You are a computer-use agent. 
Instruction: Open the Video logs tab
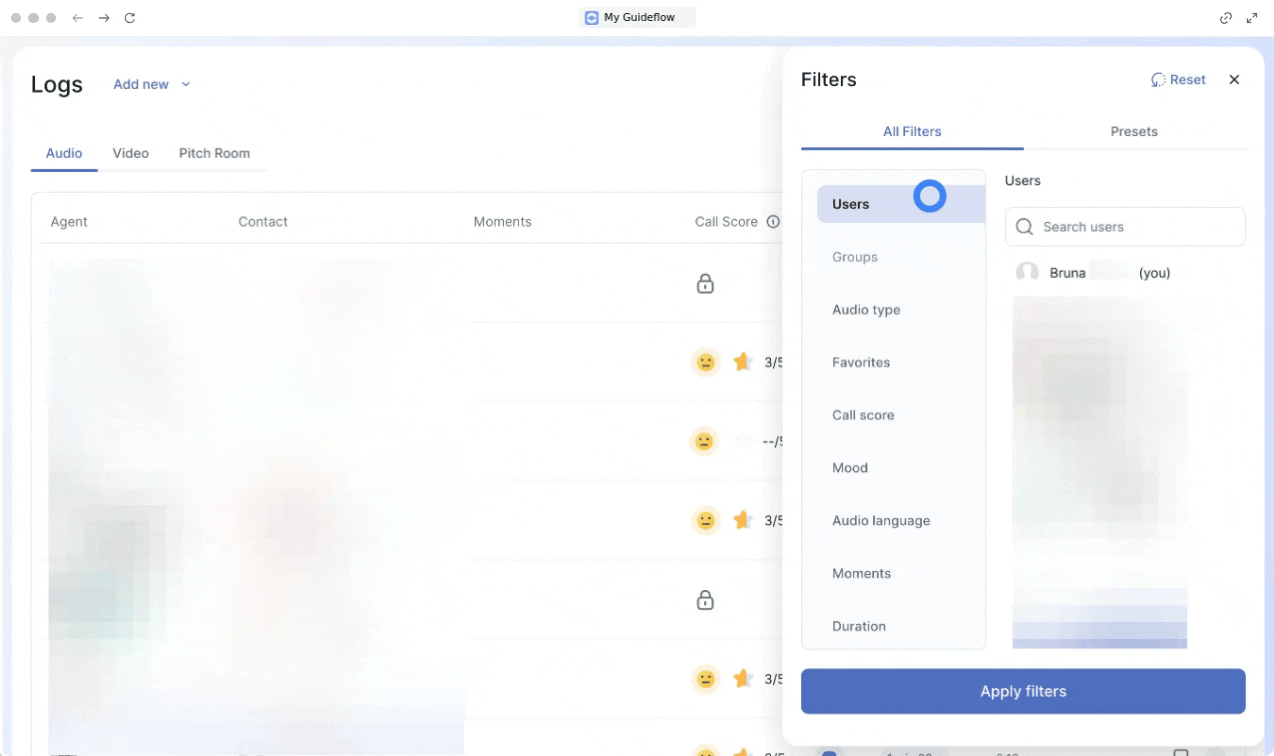(x=130, y=154)
